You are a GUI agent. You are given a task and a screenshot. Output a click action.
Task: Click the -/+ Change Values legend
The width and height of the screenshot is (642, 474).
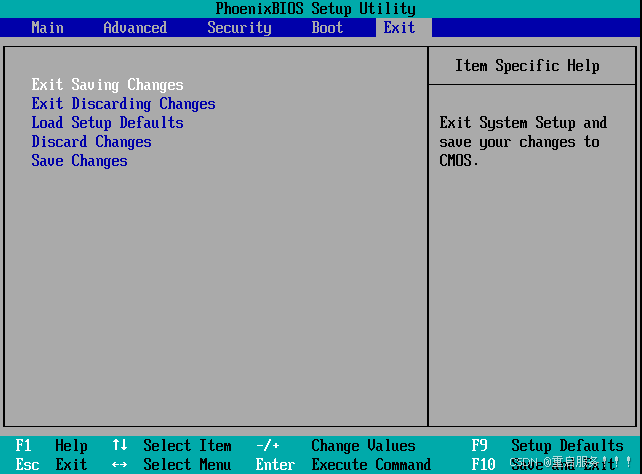coord(335,445)
